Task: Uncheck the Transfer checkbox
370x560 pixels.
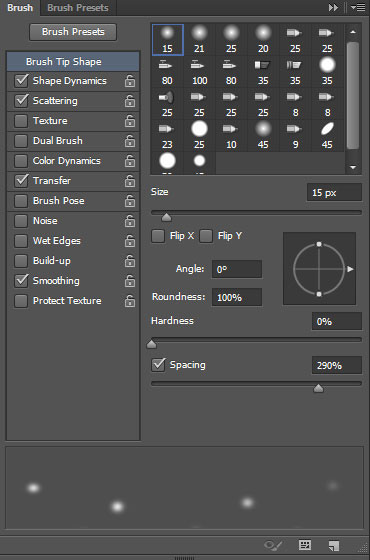Action: pos(21,181)
